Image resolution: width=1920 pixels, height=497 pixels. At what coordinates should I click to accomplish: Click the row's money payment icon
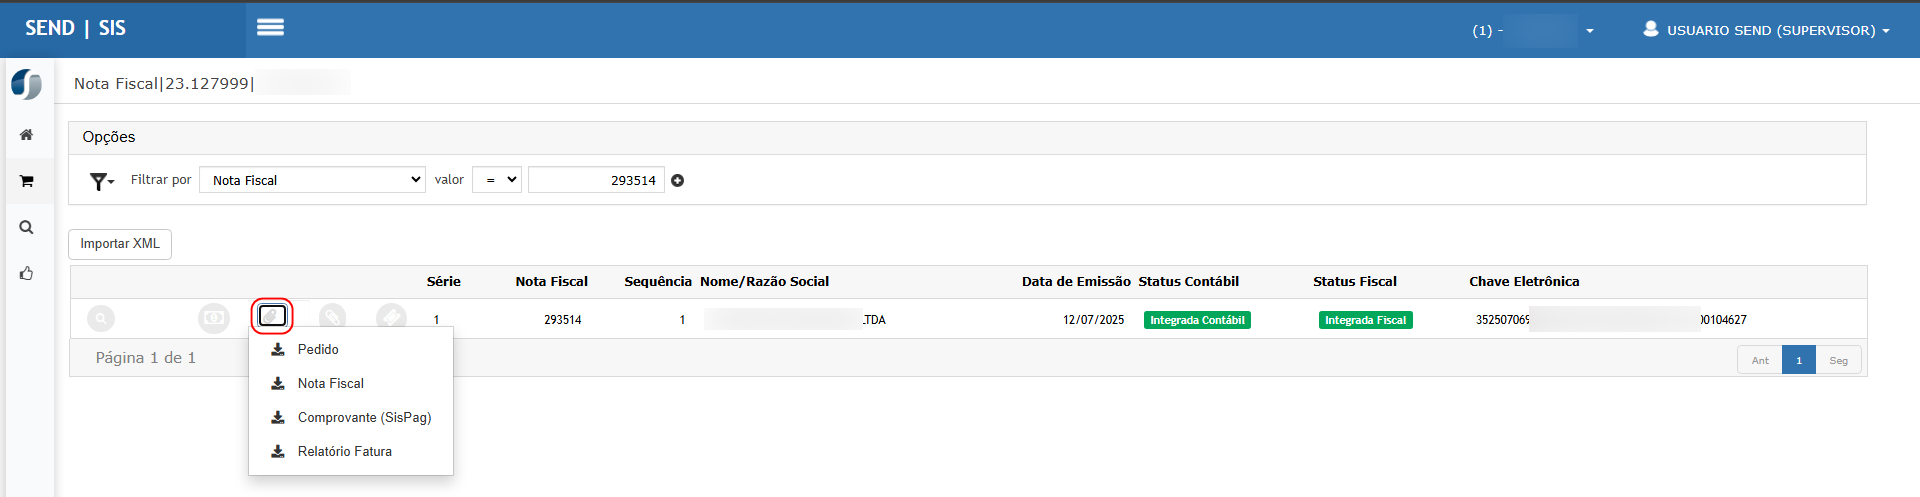point(213,318)
